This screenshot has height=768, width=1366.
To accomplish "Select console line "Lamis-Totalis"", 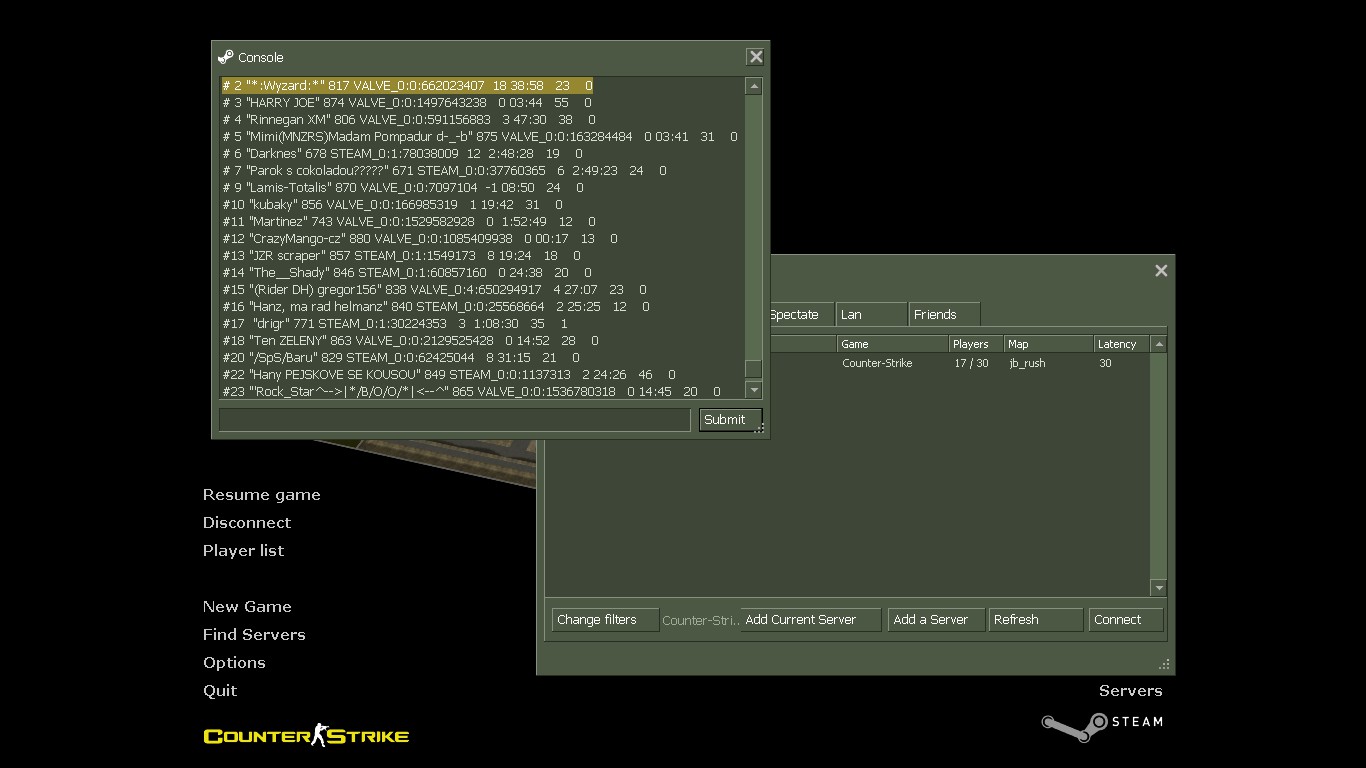I will click(403, 188).
